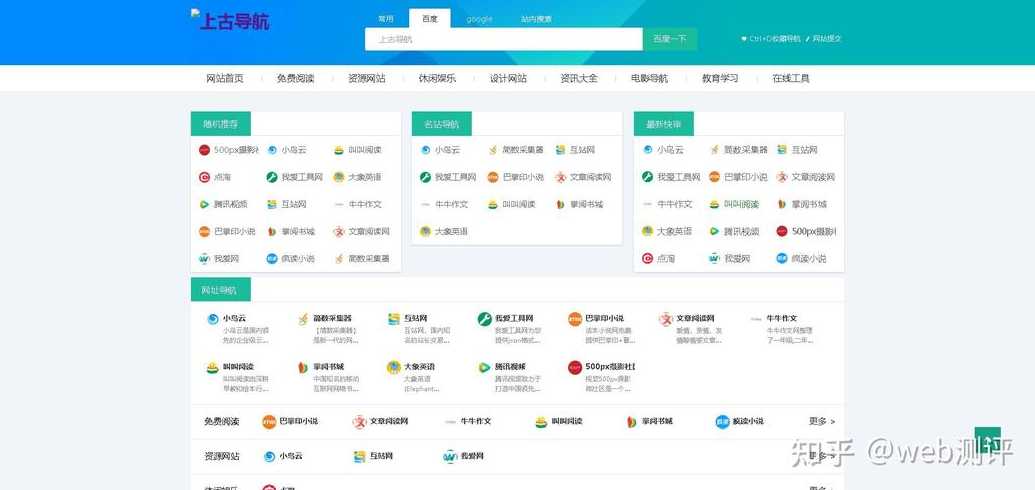Screen dimensions: 1035x490
Task: Click the 上古导航 site logo
Action: (x=230, y=20)
